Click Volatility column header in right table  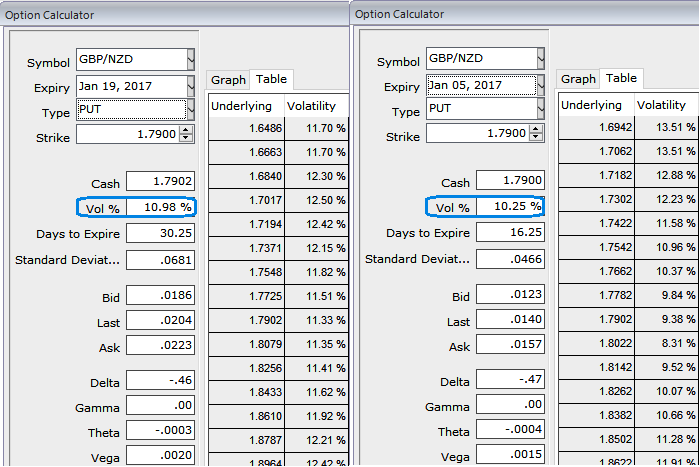[667, 105]
